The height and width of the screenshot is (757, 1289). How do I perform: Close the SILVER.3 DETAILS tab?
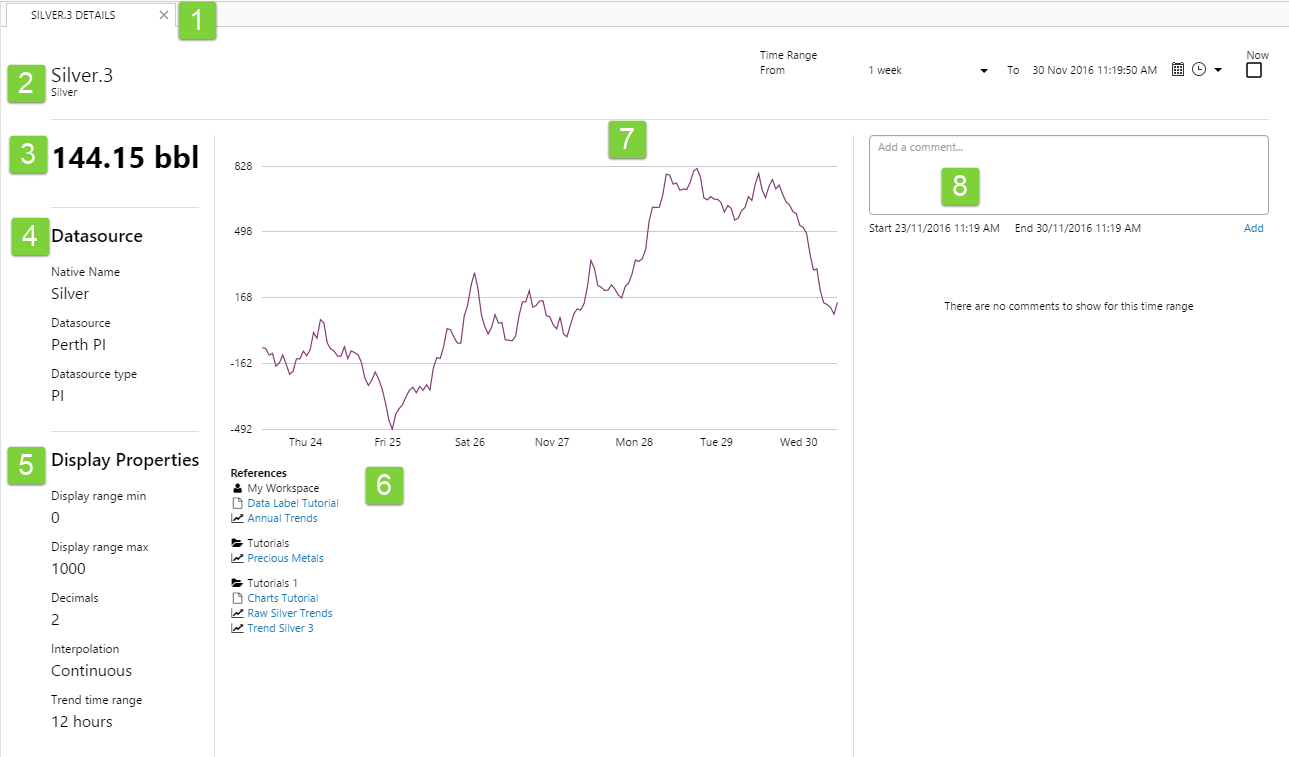point(164,15)
